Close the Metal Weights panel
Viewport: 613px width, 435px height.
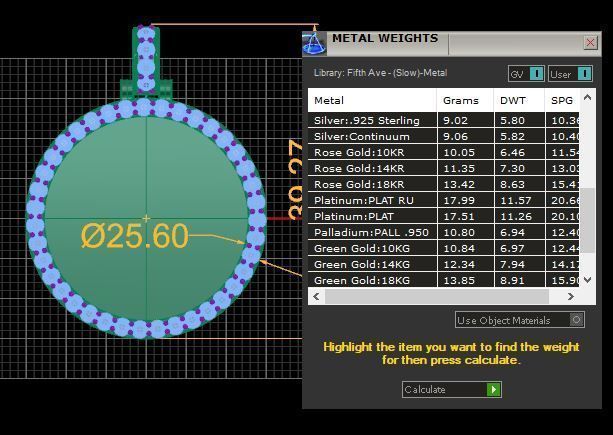click(590, 42)
